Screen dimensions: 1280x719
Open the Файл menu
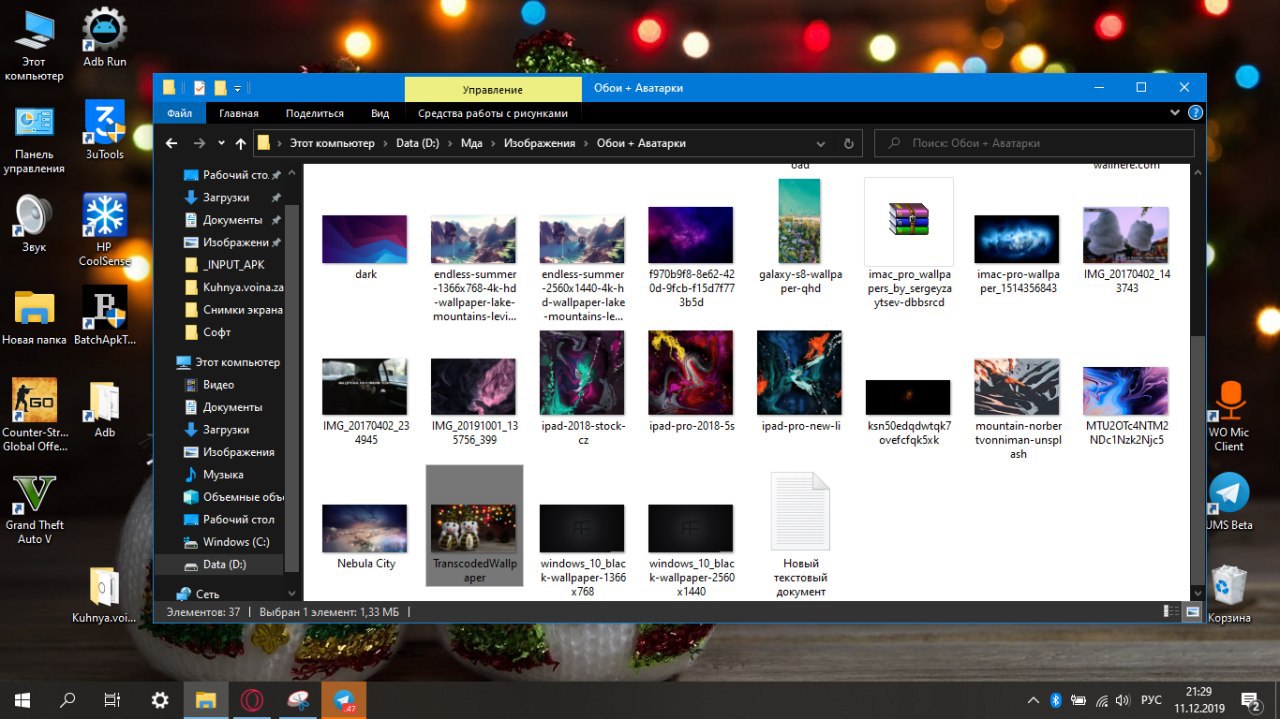click(180, 113)
